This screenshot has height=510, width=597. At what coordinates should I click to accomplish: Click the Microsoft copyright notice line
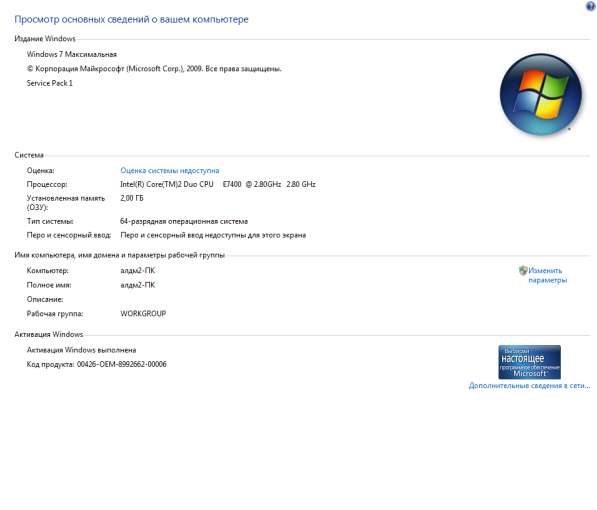pyautogui.click(x=154, y=69)
